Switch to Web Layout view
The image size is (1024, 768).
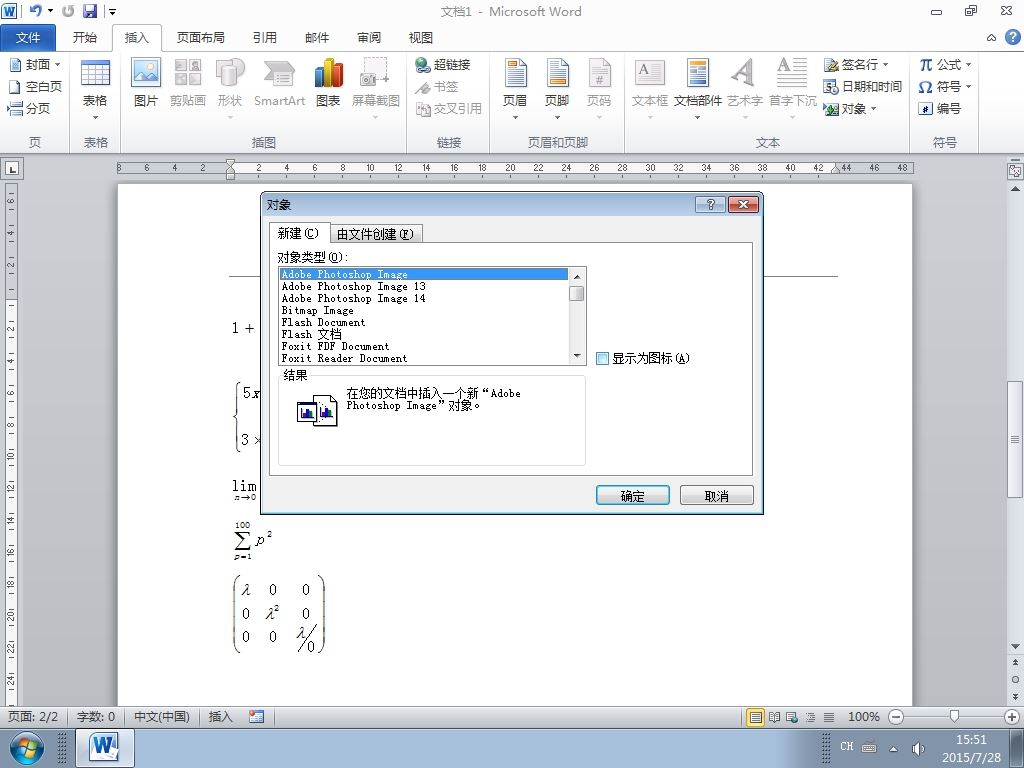tap(792, 717)
